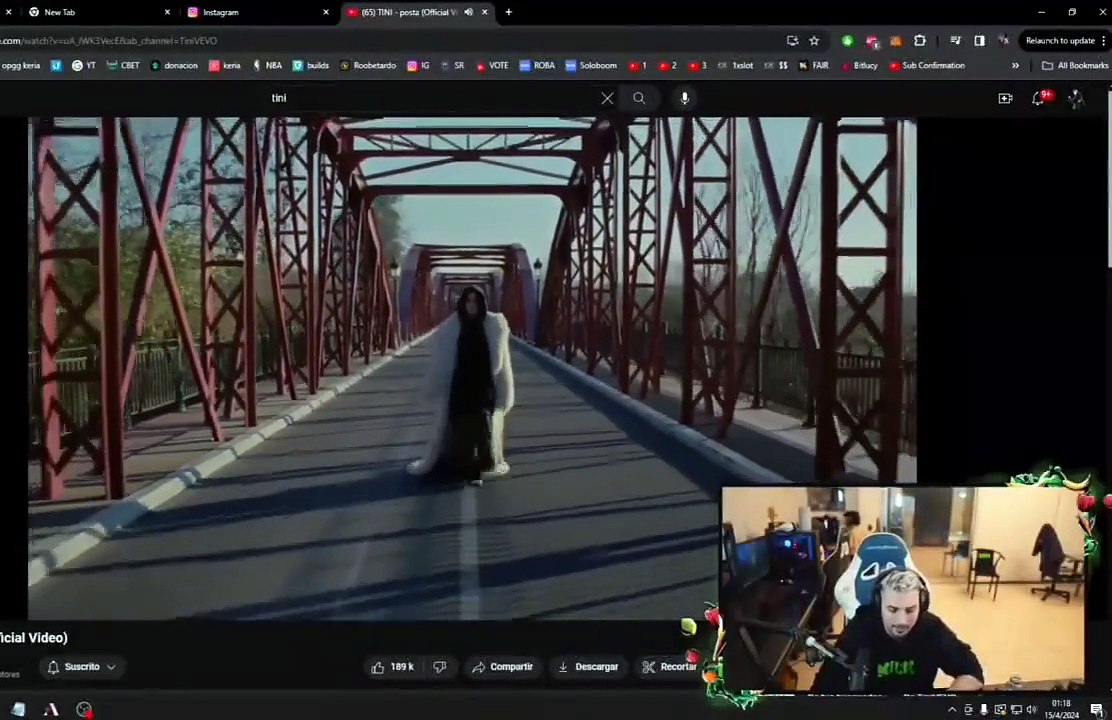The width and height of the screenshot is (1112, 720).
Task: Click Relaunch to update button
Action: 1060,41
